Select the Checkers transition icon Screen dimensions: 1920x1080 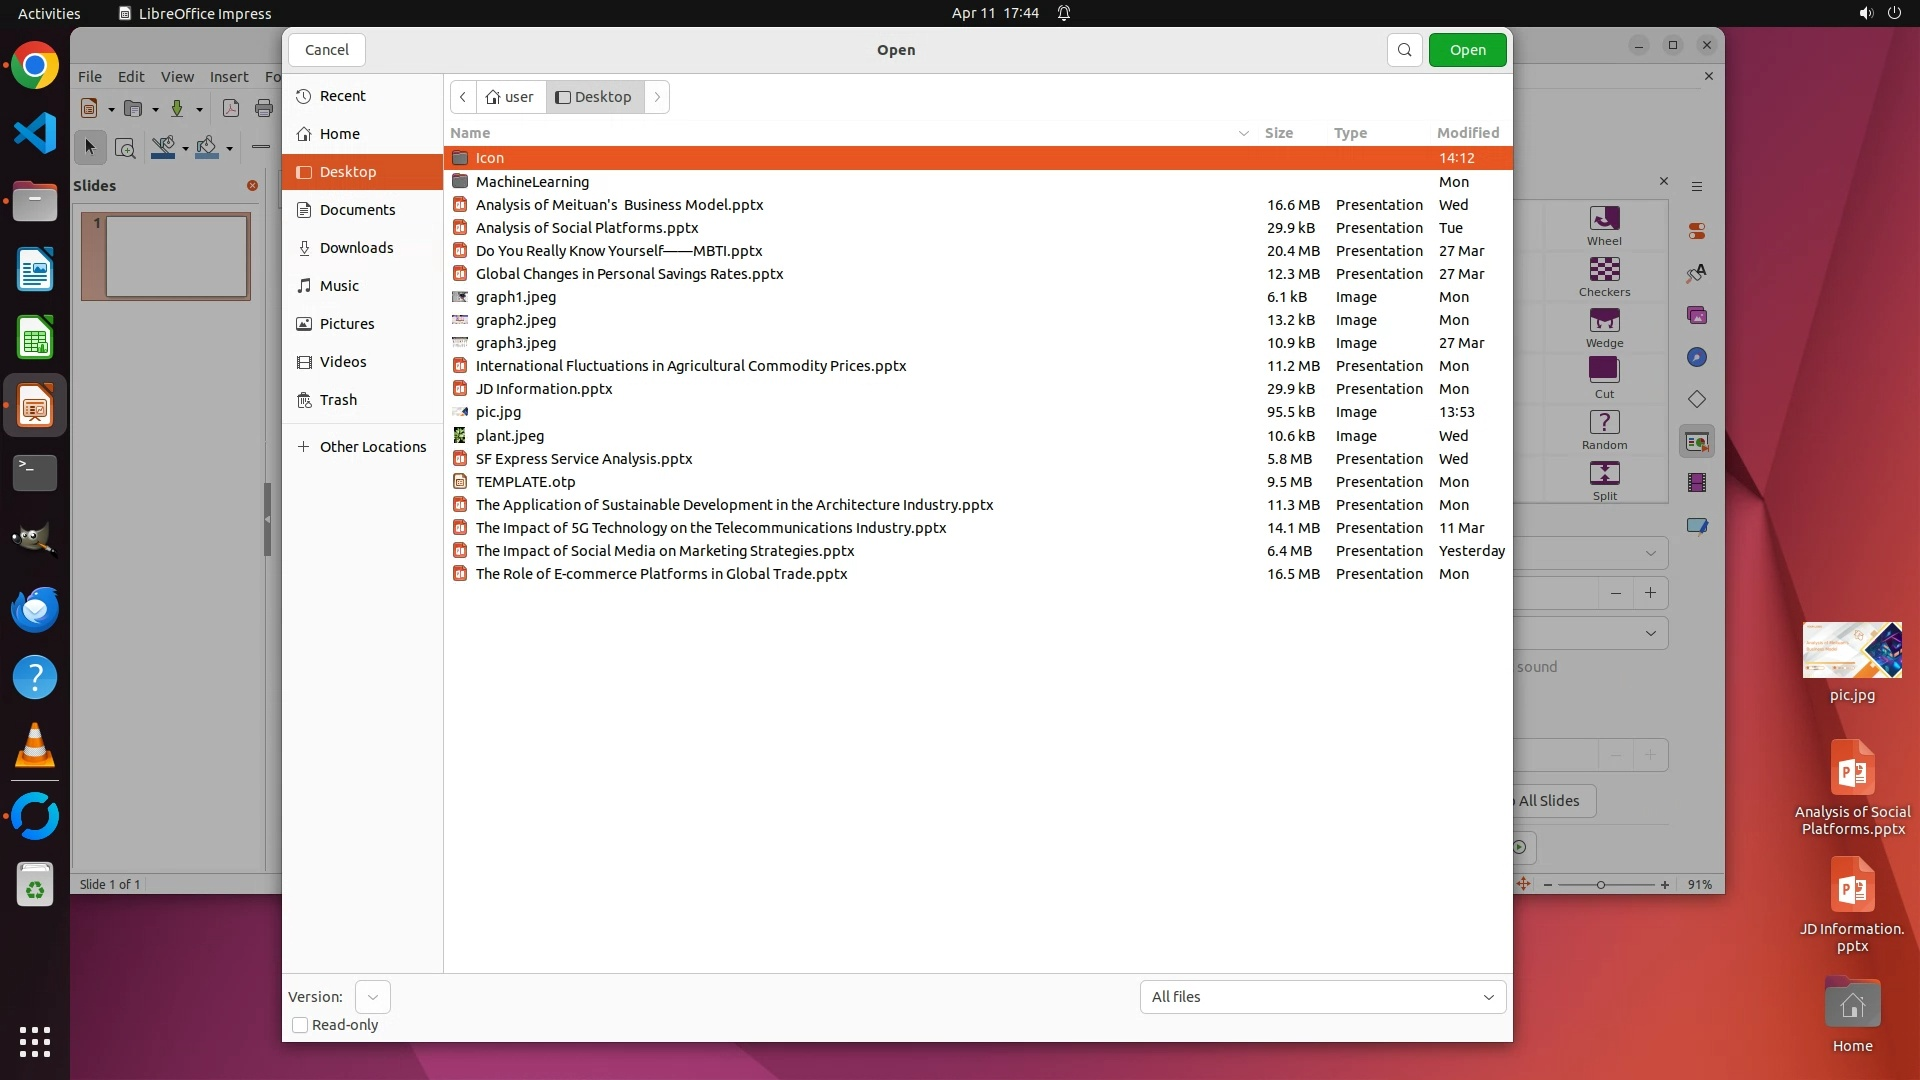pyautogui.click(x=1604, y=270)
